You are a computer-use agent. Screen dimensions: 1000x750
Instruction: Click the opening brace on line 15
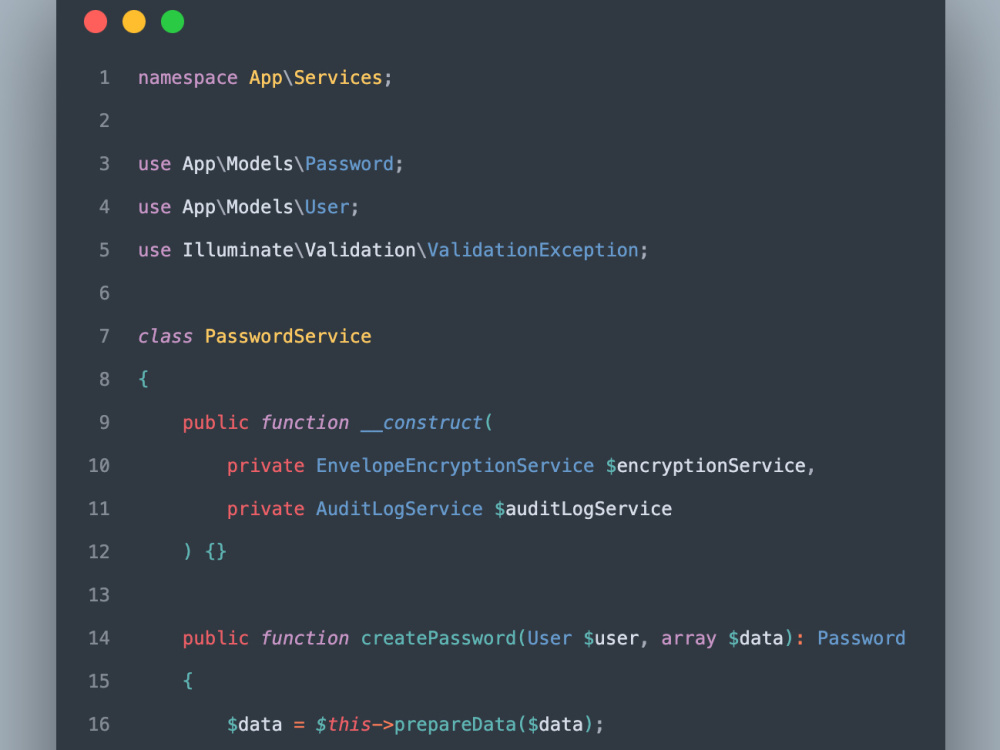[x=188, y=681]
